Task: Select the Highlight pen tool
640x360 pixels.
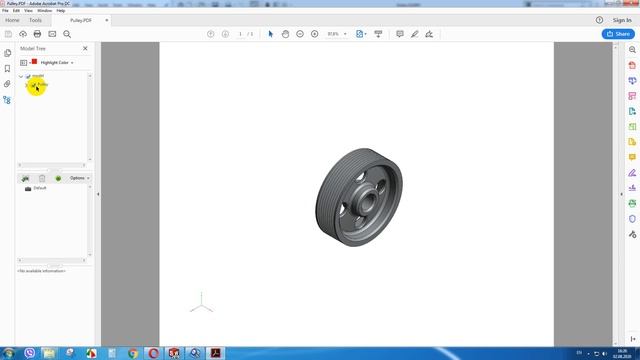Action: click(415, 34)
